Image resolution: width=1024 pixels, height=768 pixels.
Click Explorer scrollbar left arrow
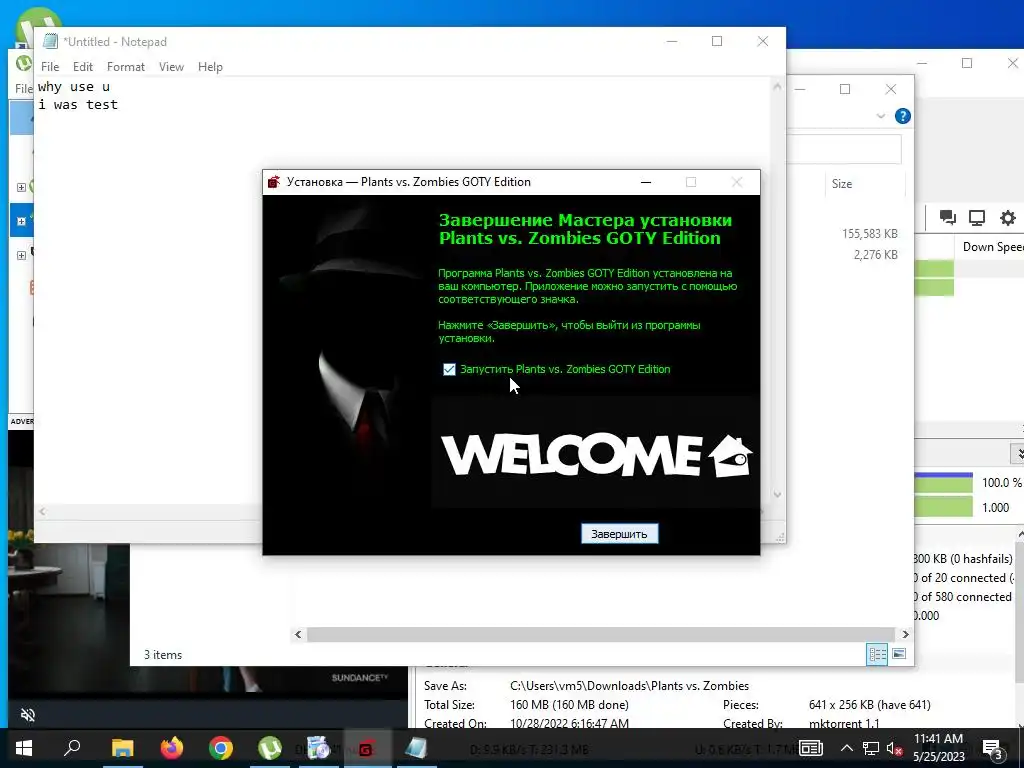tap(298, 634)
